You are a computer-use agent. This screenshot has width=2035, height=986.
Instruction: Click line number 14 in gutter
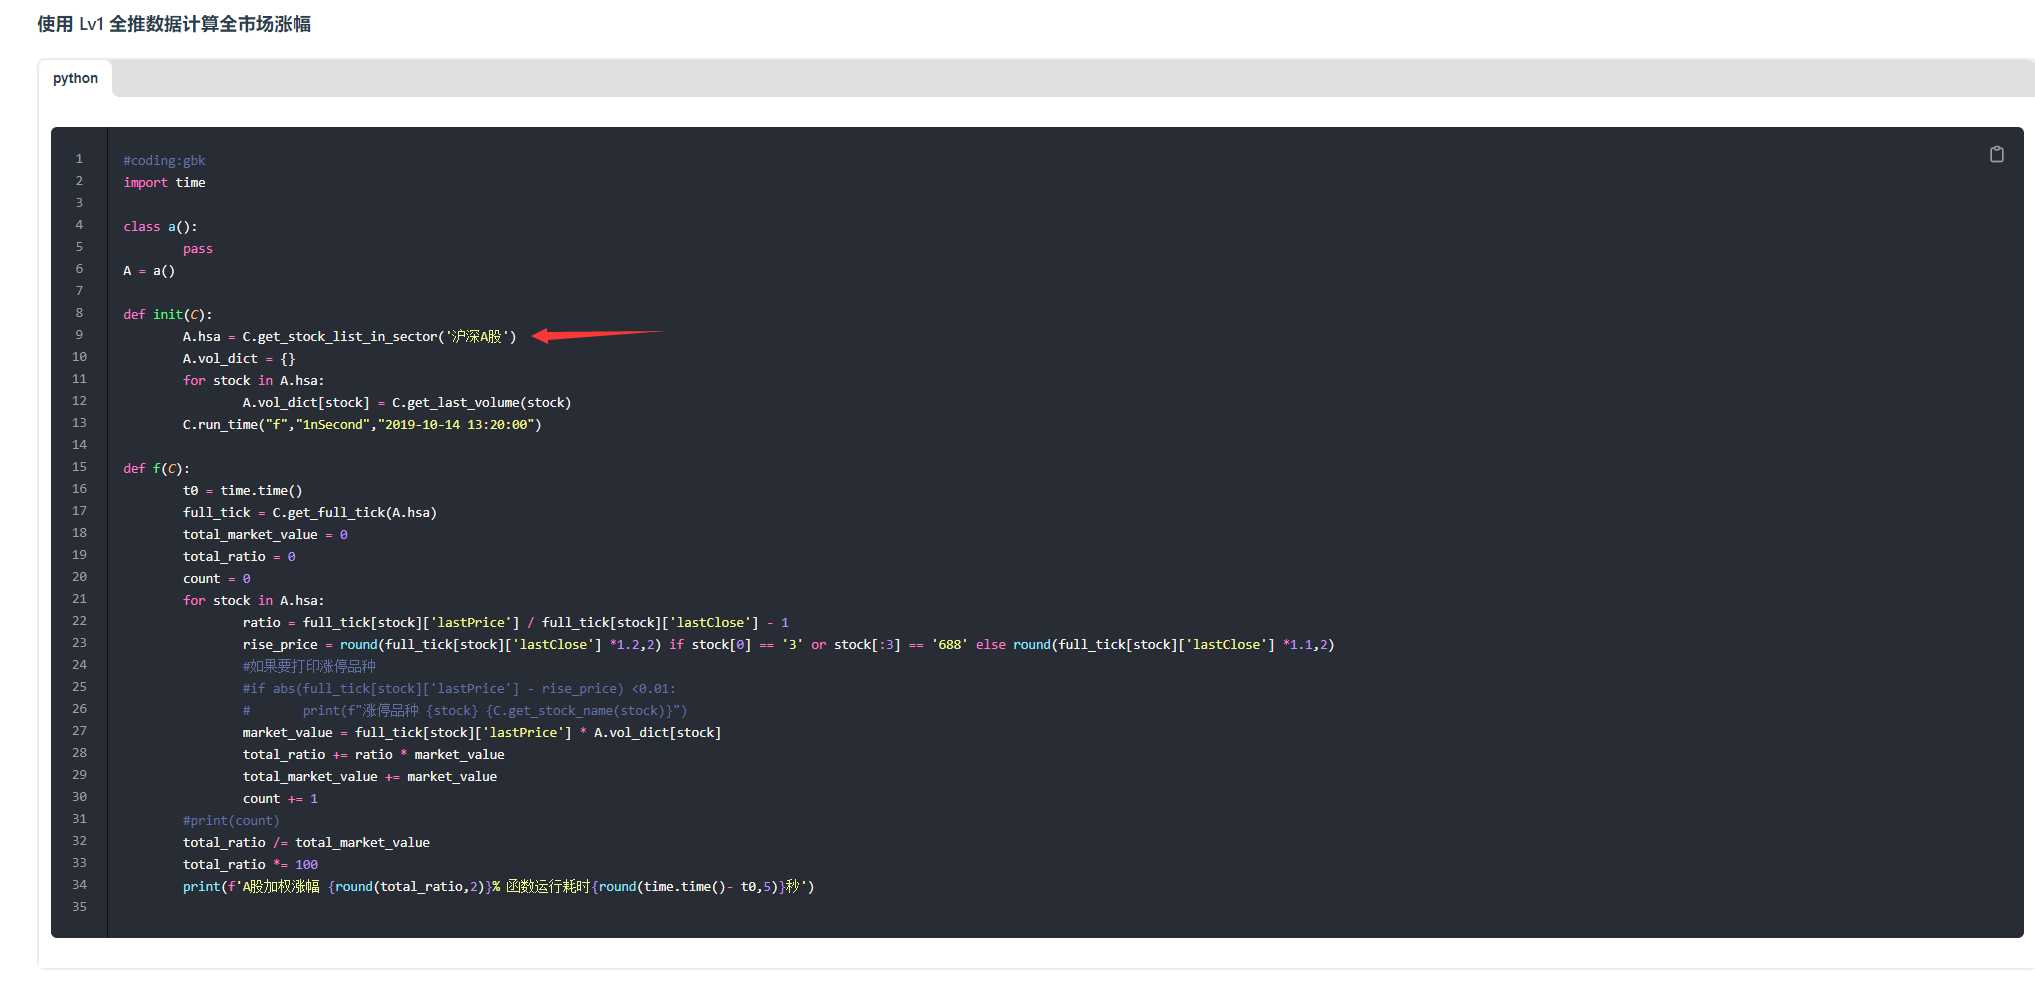tap(79, 444)
